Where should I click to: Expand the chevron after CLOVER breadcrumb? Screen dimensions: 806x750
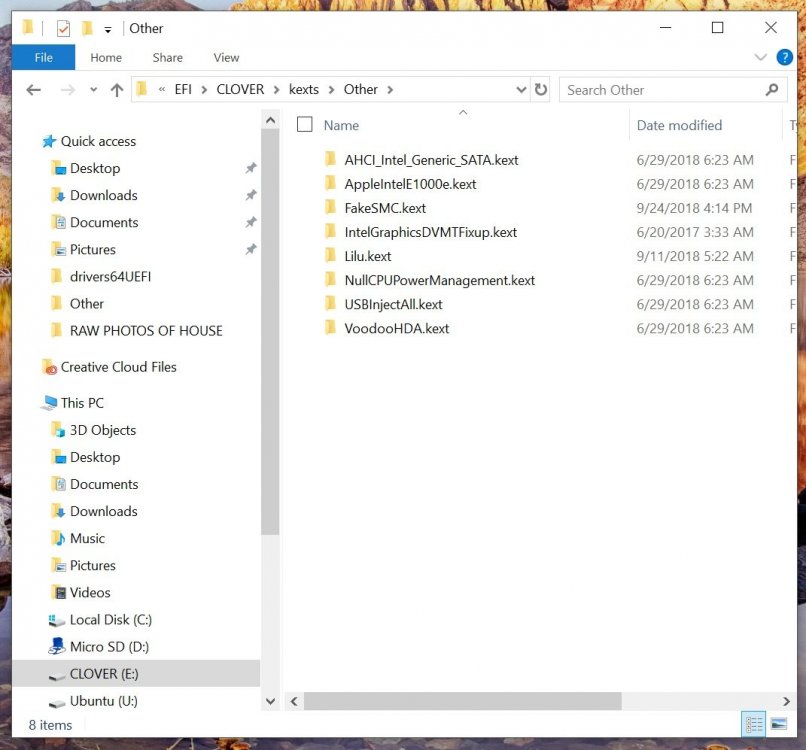(277, 90)
